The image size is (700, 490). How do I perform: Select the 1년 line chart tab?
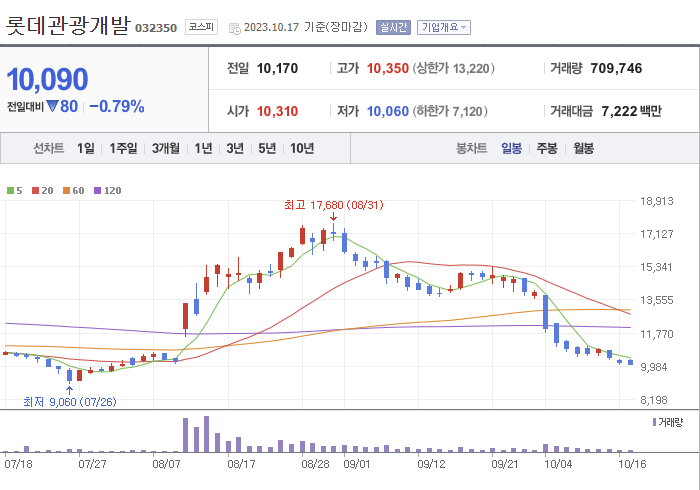[203, 148]
